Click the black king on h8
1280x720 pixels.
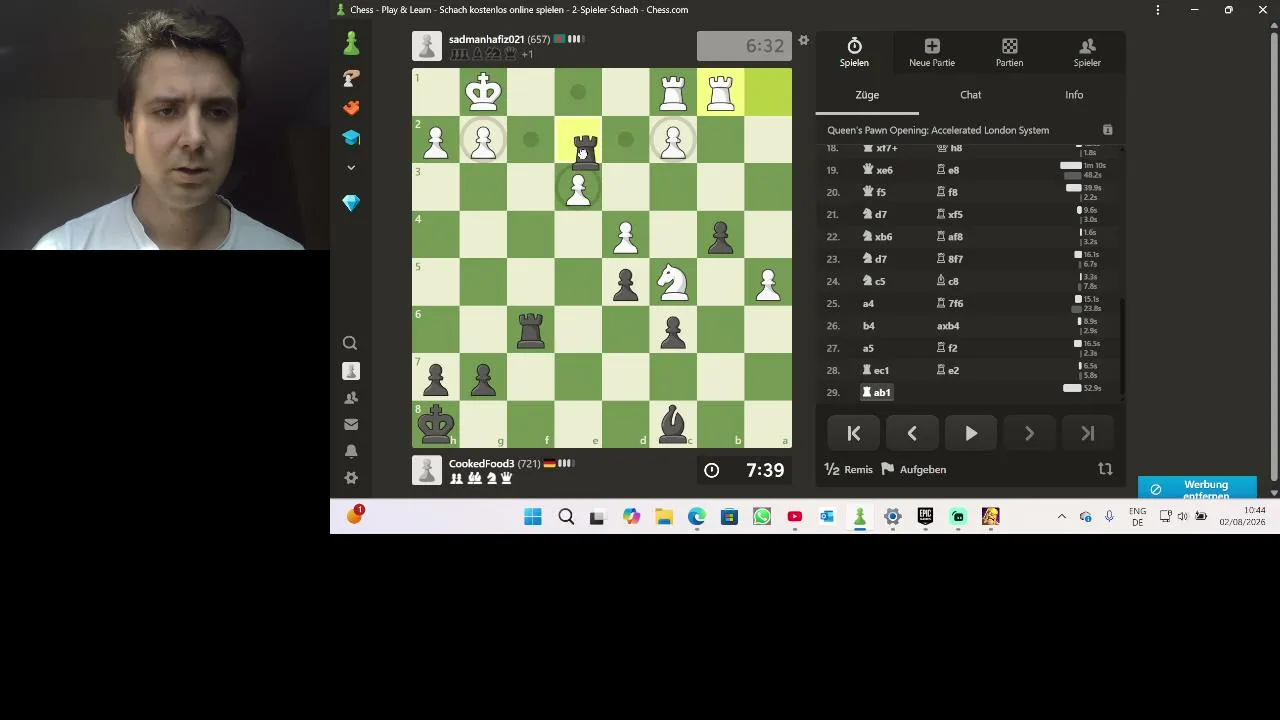436,424
